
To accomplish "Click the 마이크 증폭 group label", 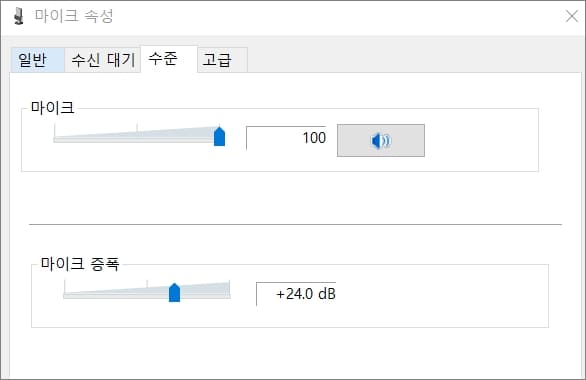I will (80, 264).
